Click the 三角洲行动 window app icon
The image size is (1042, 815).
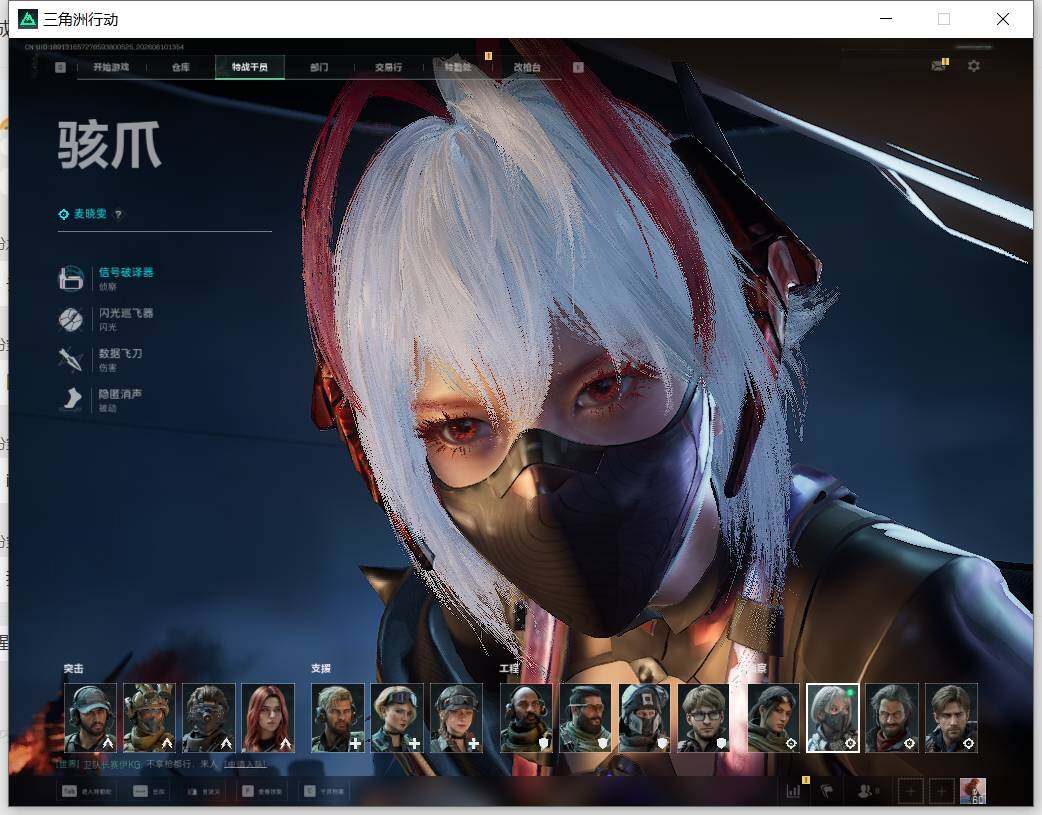point(28,19)
